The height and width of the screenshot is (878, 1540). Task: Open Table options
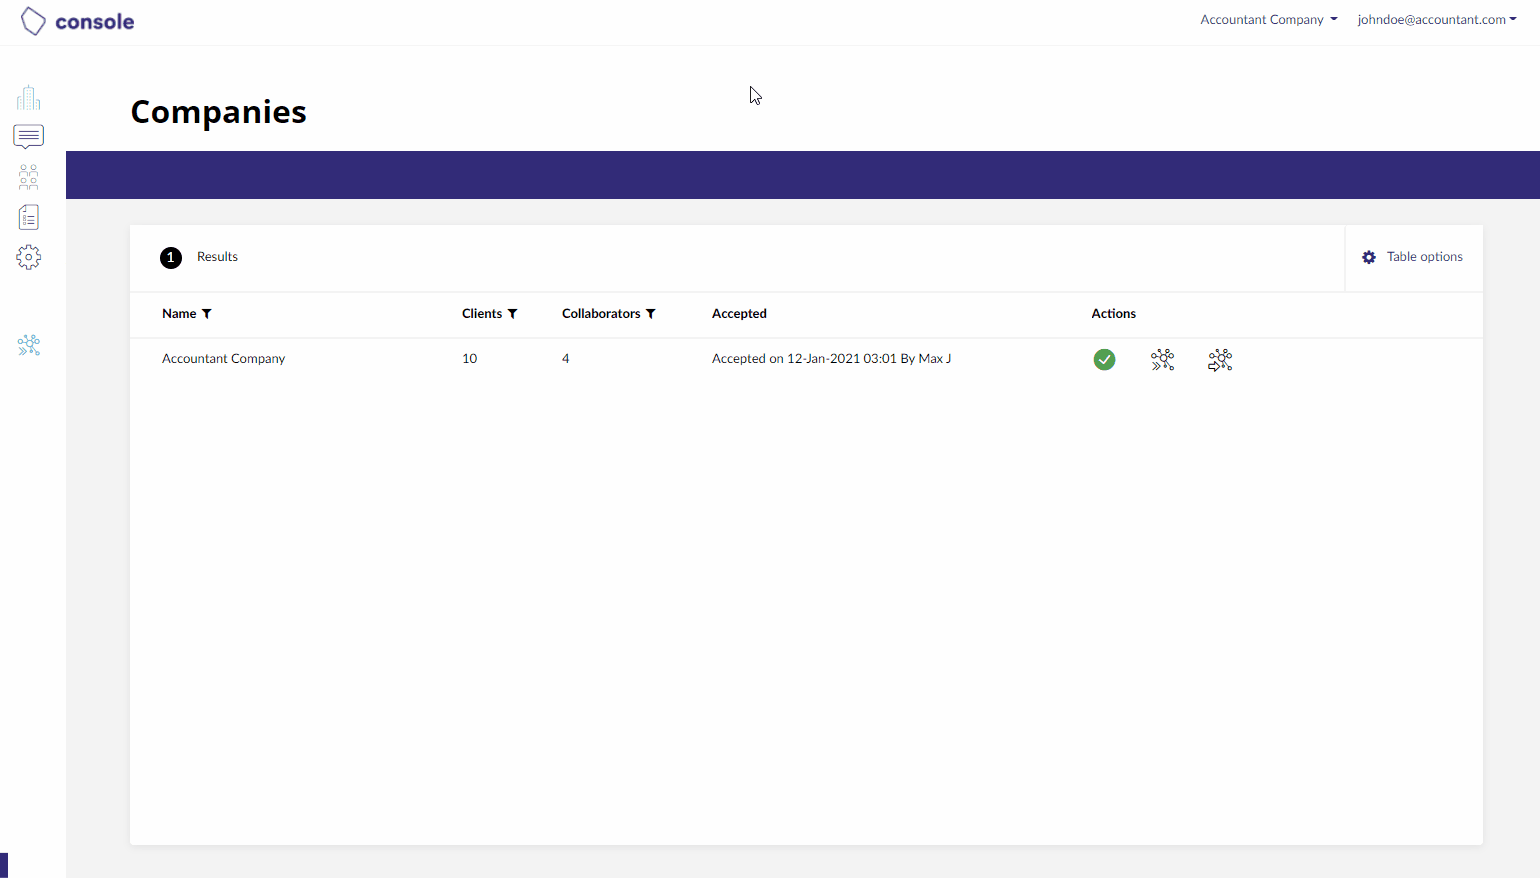tap(1413, 257)
